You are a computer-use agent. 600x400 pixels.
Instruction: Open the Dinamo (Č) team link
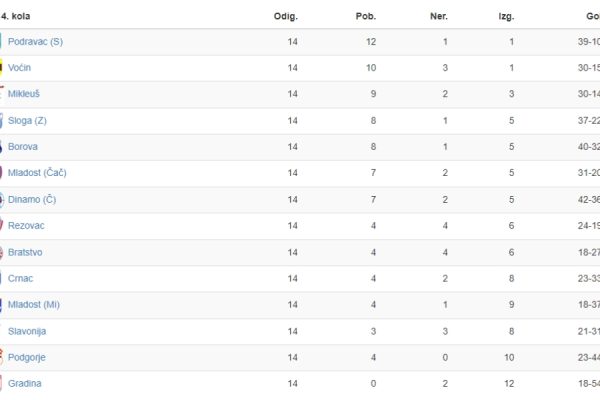tap(32, 199)
